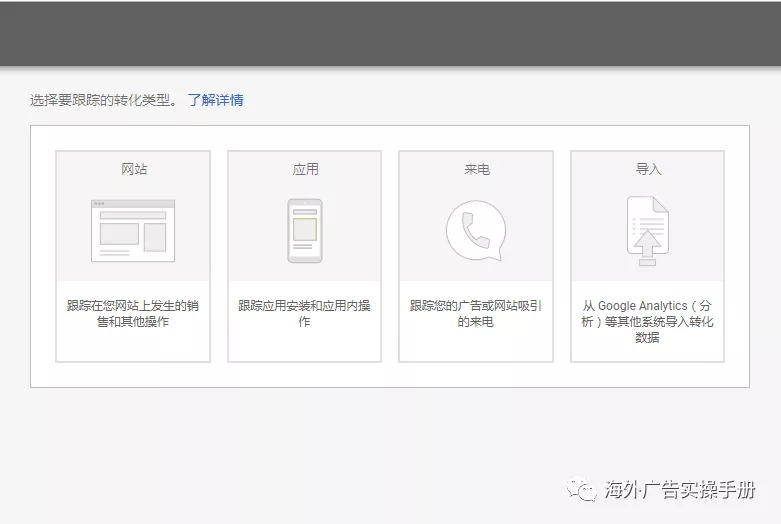Click the 跟踪在您网站上发生的销售和其他操作 description

(133, 314)
